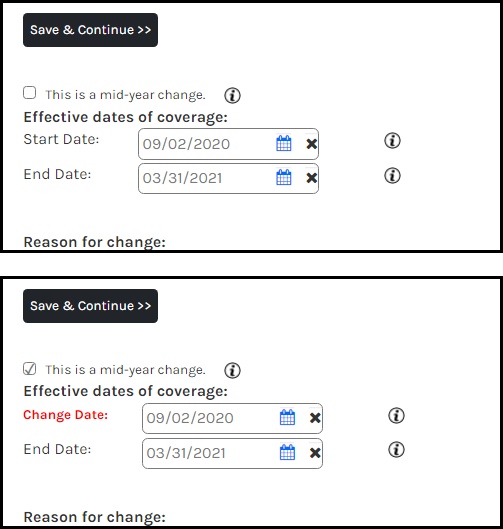Open info icon beside unchecked mid-year change

232,95
